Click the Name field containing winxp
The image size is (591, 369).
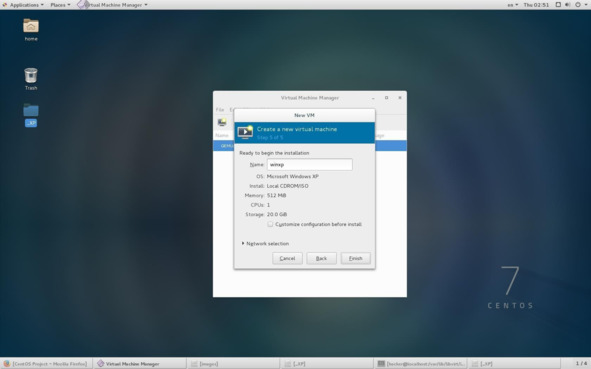[310, 165]
